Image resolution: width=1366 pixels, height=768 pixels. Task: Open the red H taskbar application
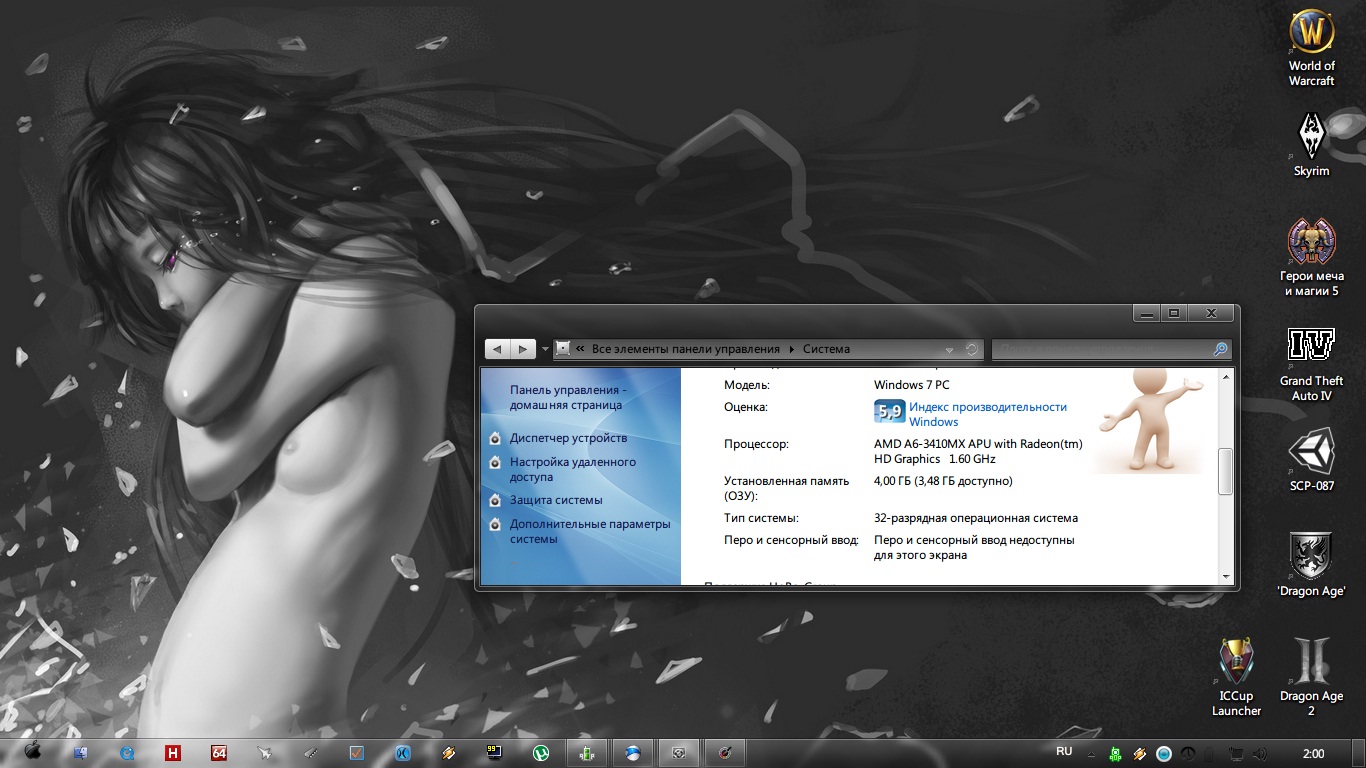click(173, 752)
